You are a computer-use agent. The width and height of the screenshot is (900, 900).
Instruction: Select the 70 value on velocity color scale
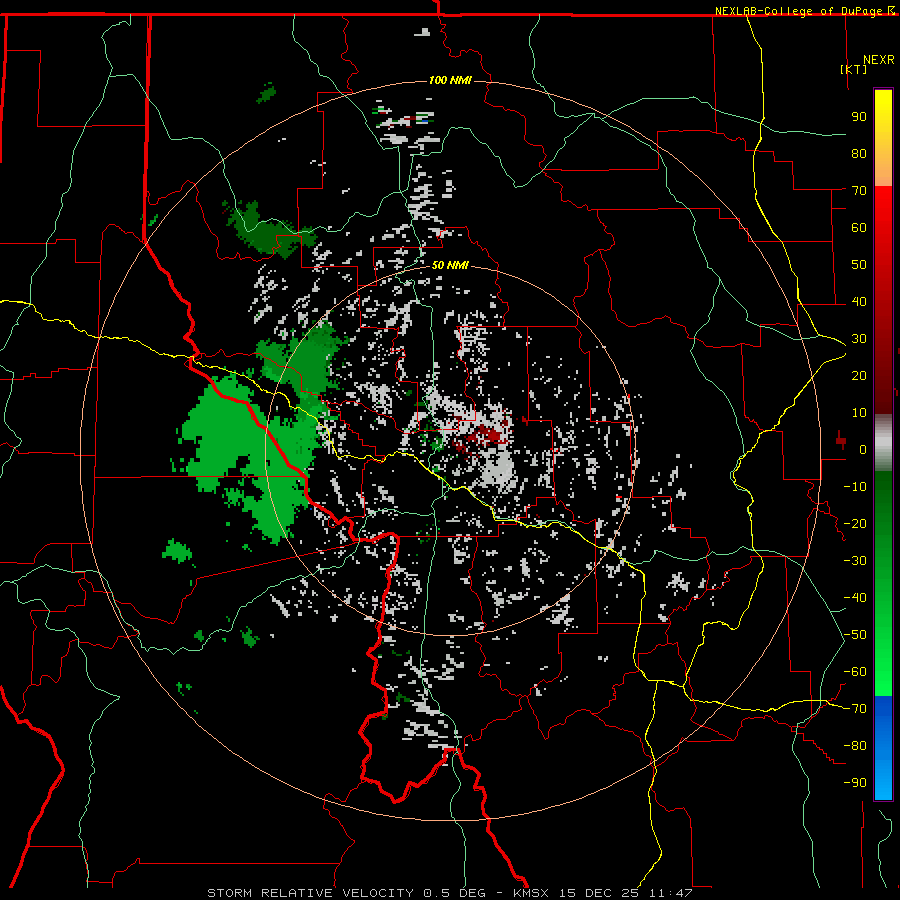(859, 191)
